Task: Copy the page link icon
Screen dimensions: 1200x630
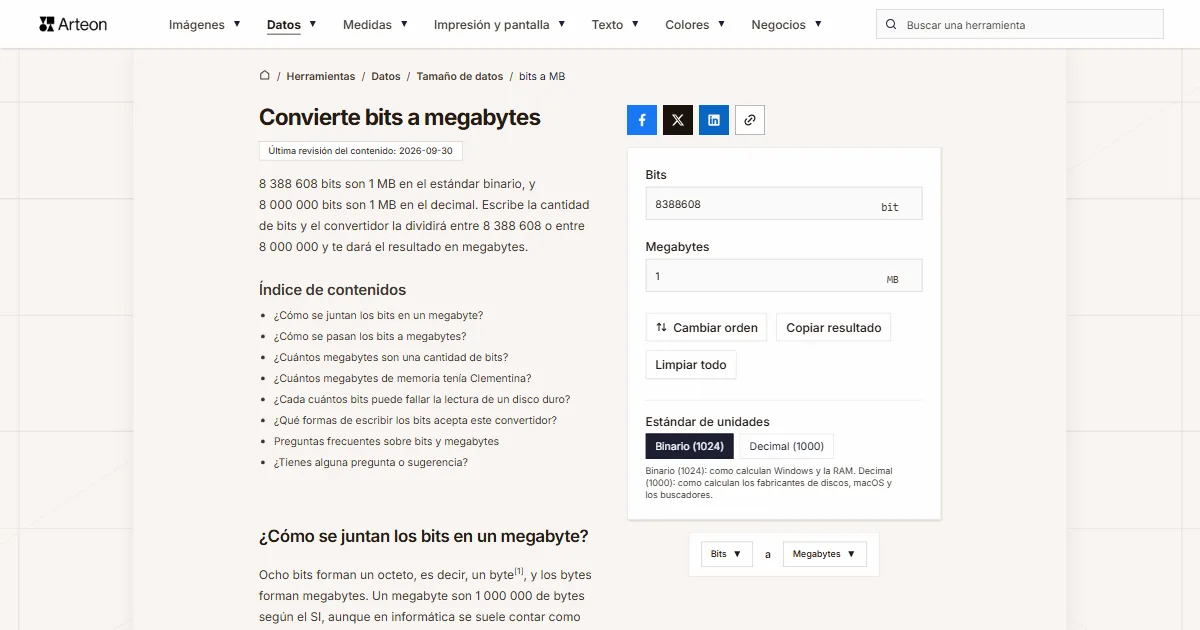Action: pyautogui.click(x=750, y=120)
